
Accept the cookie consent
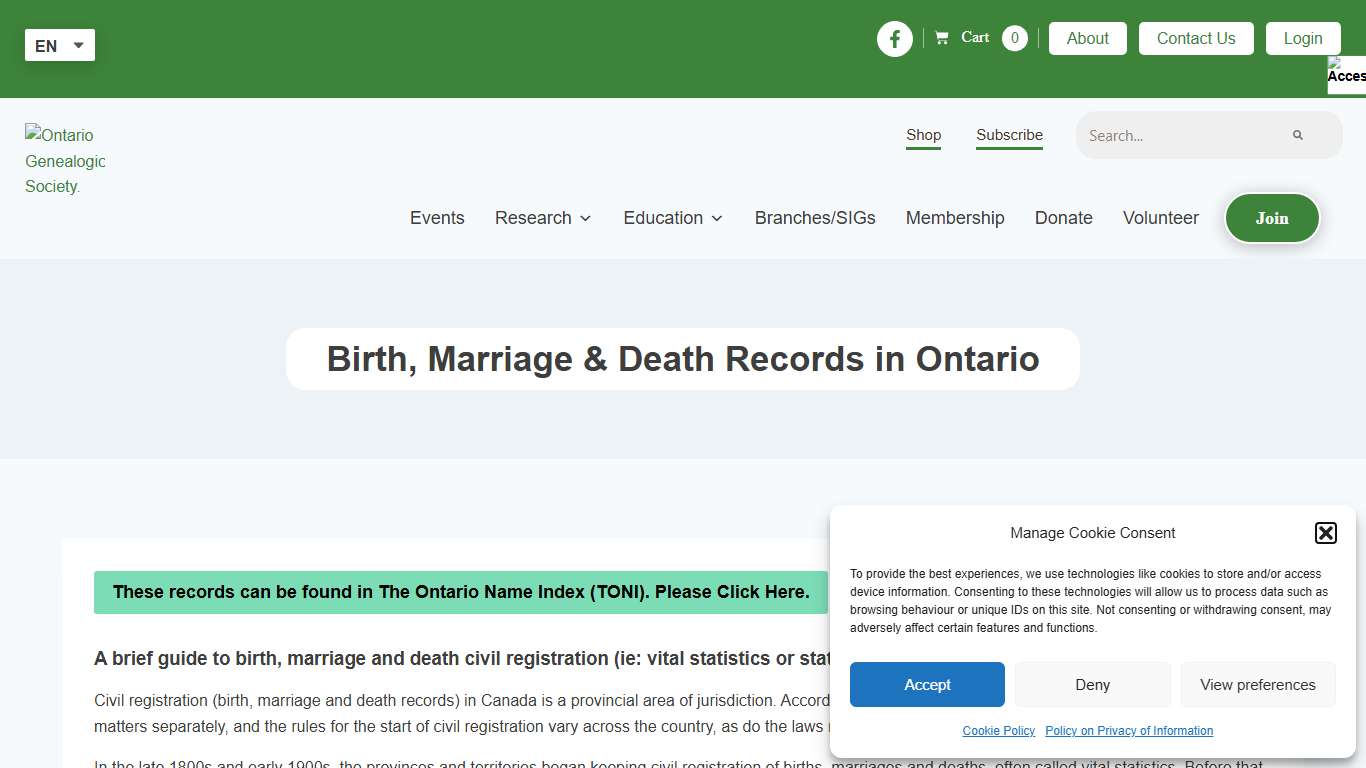927,684
